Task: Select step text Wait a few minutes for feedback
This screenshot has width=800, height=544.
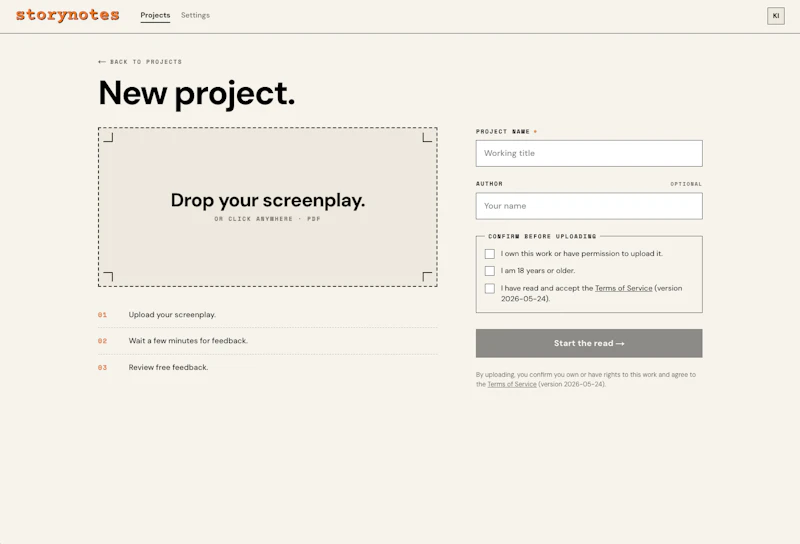Action: tap(188, 341)
